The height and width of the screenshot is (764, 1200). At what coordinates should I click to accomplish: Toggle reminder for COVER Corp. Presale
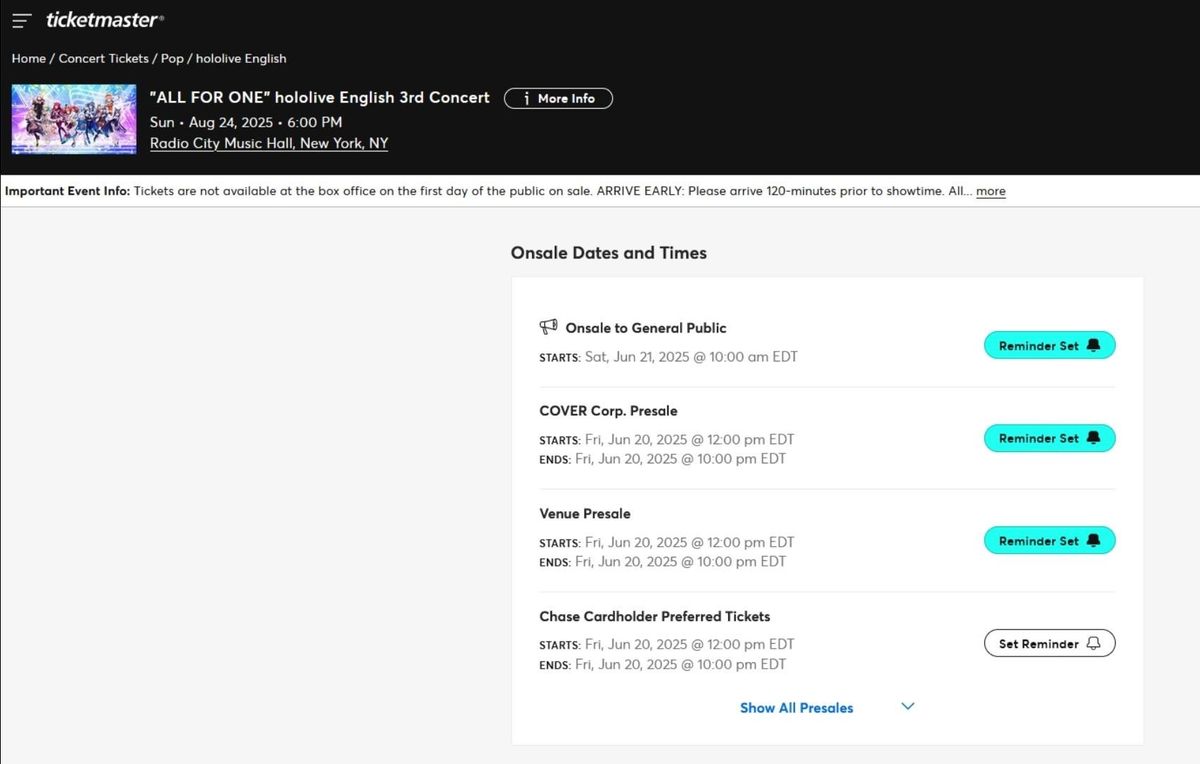tap(1049, 438)
